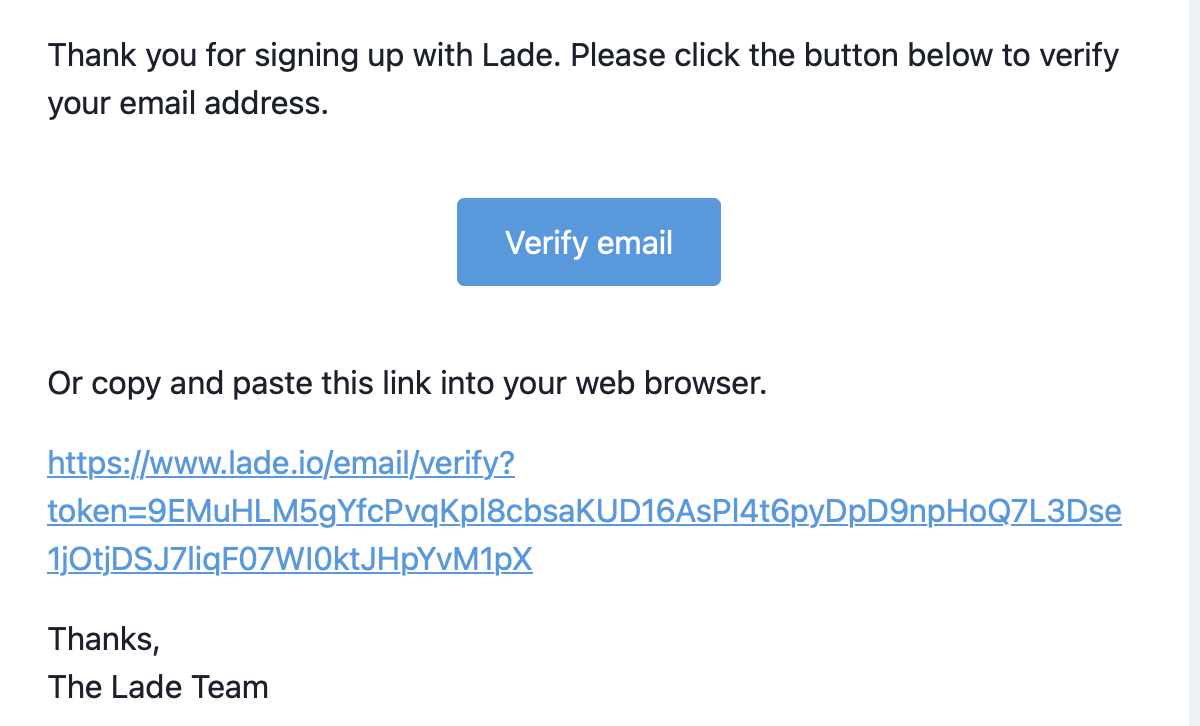
Task: Click the "Thanks," closing line
Action: (x=104, y=638)
